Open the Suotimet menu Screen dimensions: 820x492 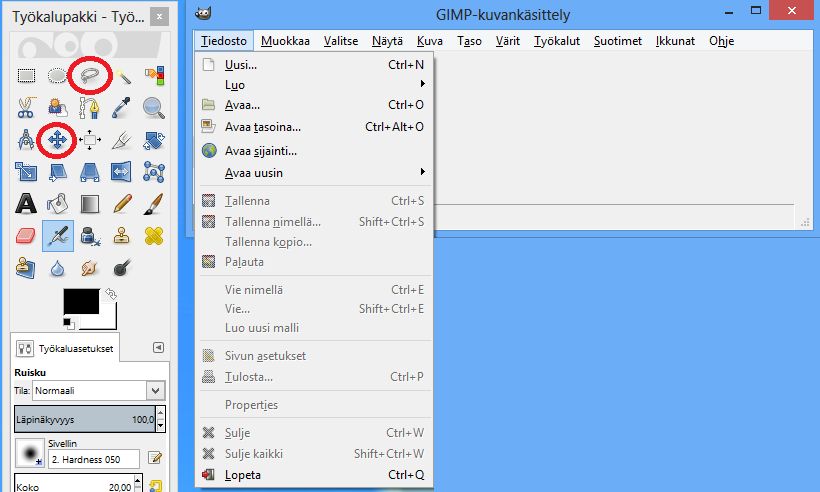pos(617,41)
